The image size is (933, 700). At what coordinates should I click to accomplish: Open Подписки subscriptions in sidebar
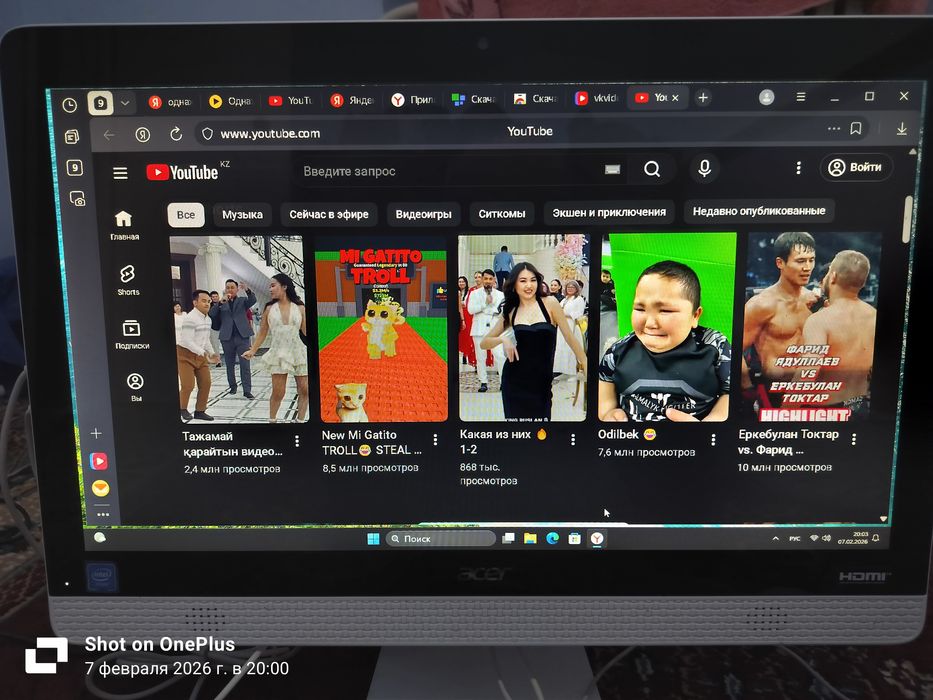pos(132,334)
